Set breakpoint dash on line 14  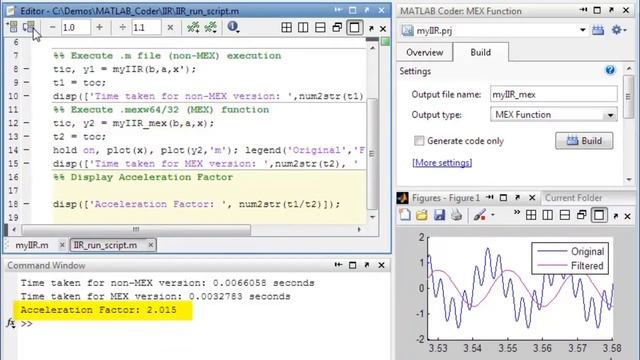(27, 150)
